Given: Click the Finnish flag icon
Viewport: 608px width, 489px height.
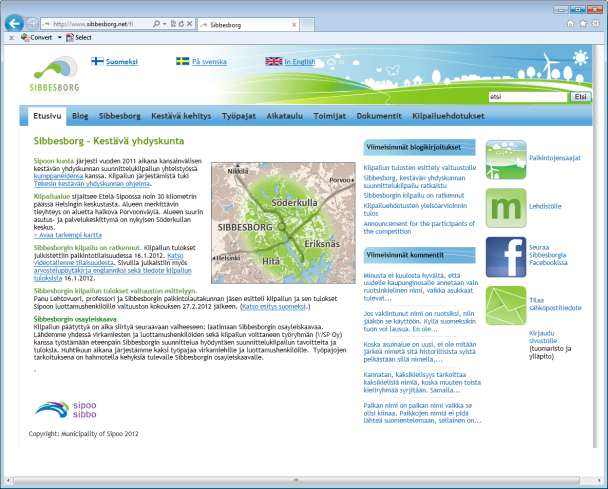Looking at the screenshot, I should 97,61.
